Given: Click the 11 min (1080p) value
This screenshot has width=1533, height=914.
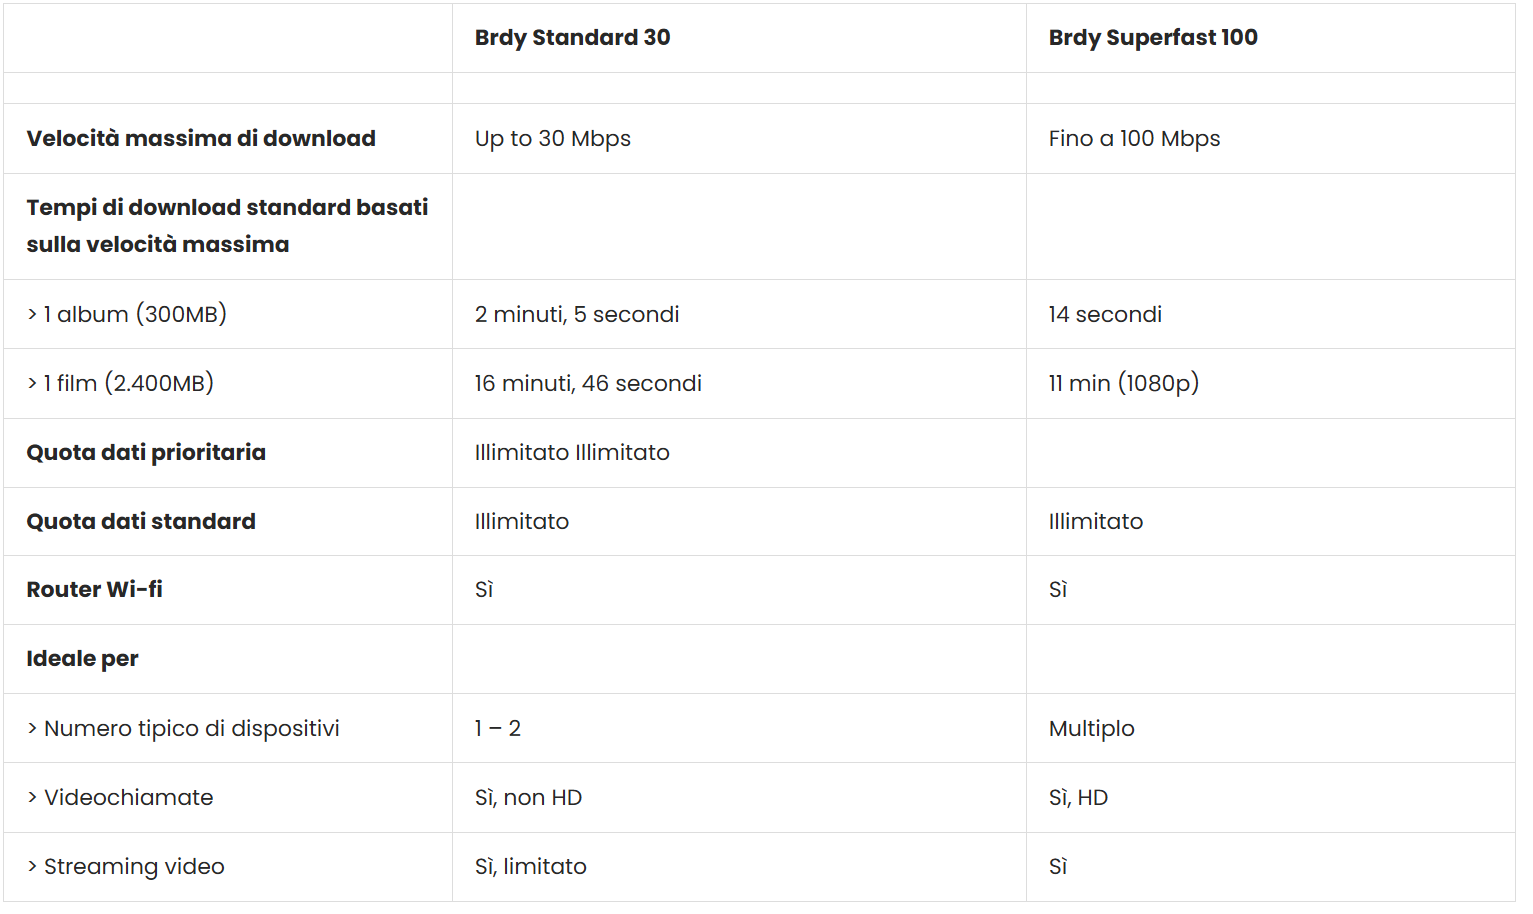Looking at the screenshot, I should coord(1123,384).
